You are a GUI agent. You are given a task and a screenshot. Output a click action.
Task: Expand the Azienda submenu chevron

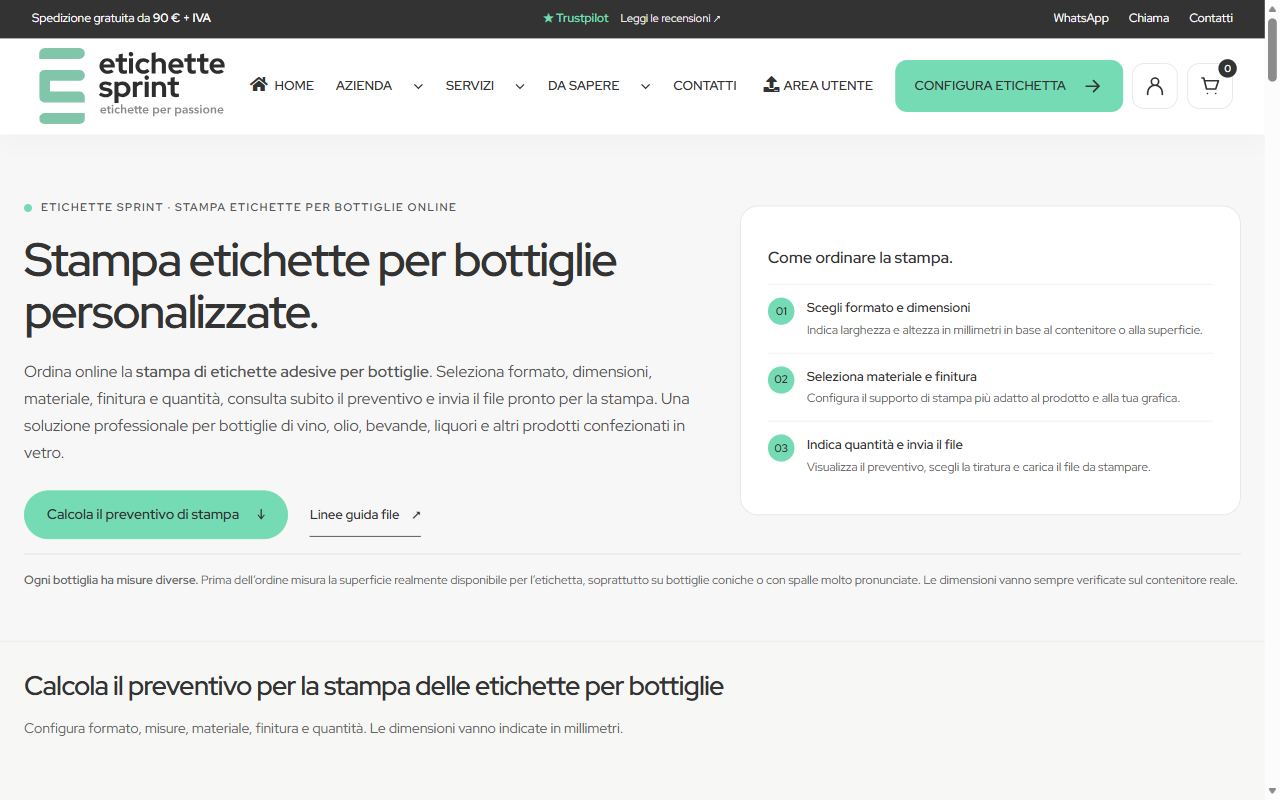coord(418,86)
